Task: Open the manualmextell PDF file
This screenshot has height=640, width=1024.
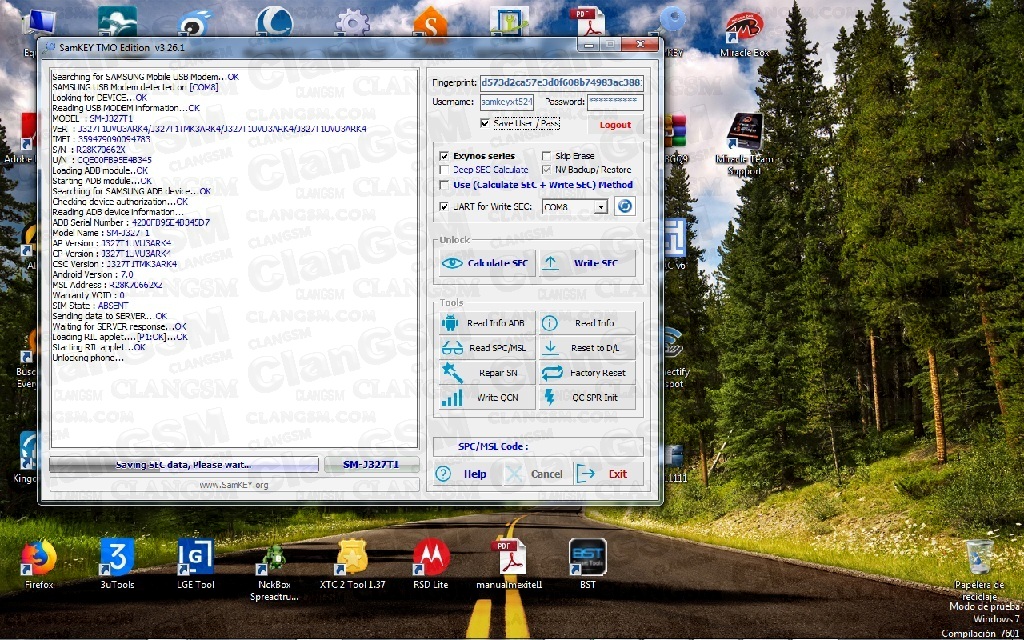Action: [509, 564]
